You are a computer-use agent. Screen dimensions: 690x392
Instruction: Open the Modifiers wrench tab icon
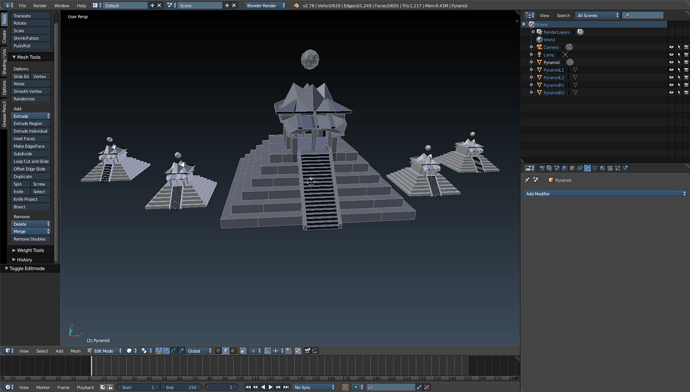(x=587, y=168)
